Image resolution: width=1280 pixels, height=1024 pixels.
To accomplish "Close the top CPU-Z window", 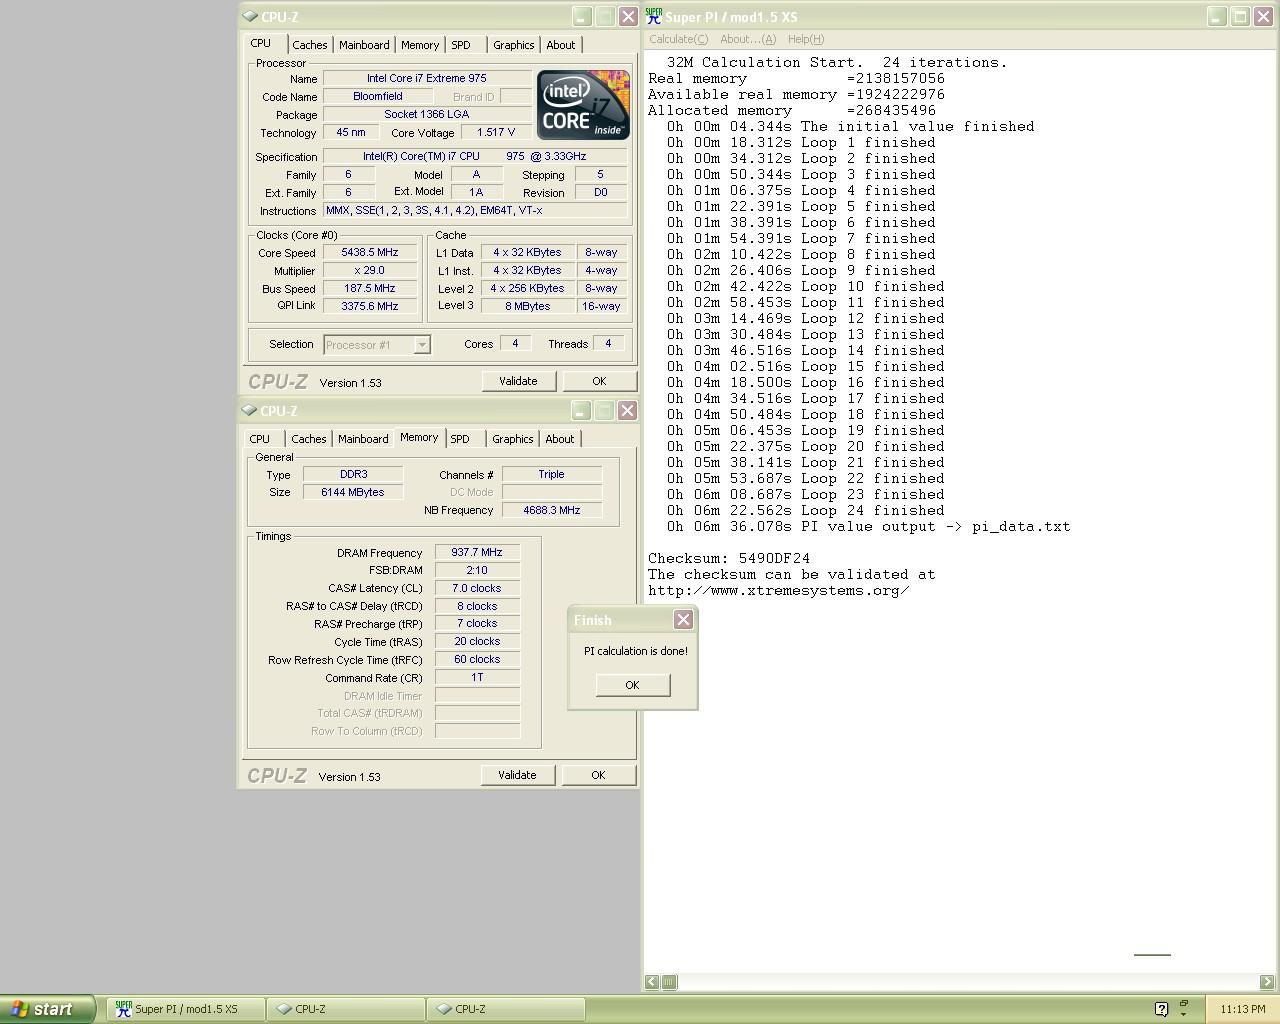I will [x=628, y=17].
